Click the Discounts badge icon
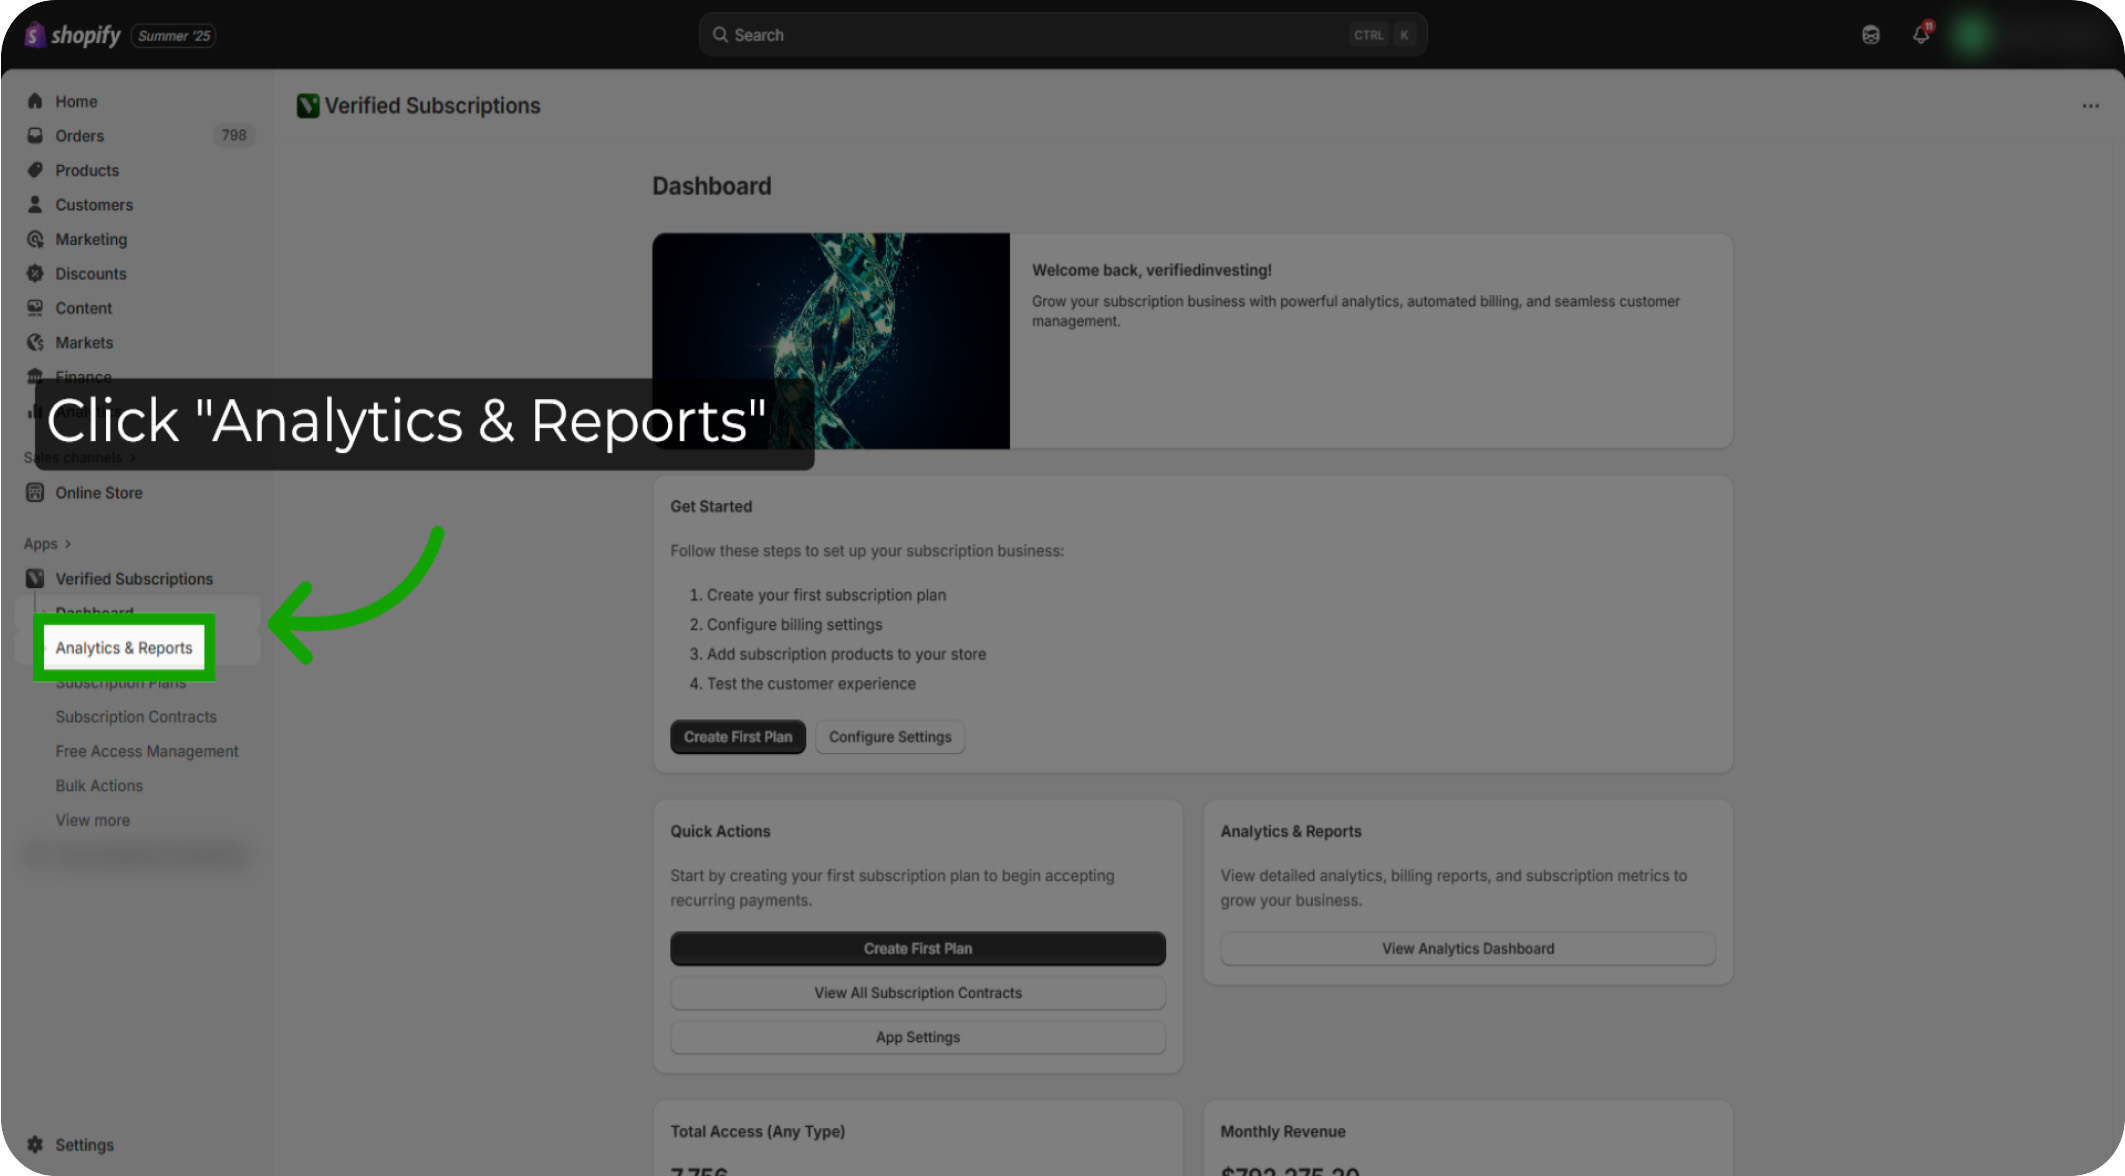The image size is (2125, 1176). (35, 273)
